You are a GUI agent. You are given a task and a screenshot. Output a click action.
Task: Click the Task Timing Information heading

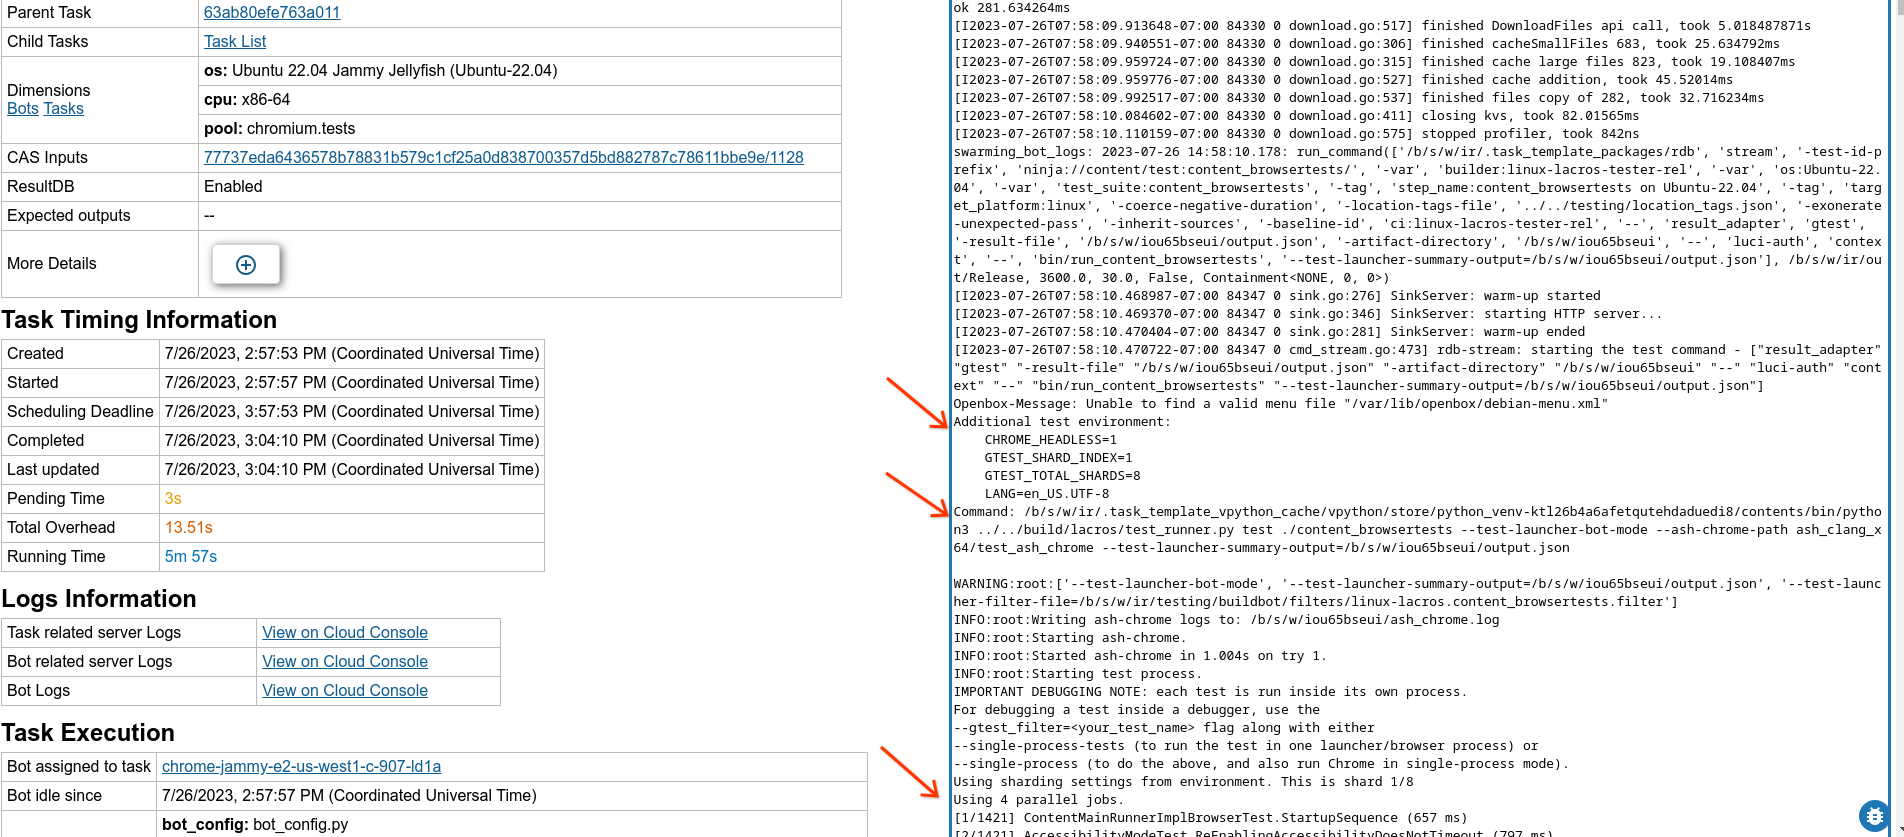pos(139,320)
